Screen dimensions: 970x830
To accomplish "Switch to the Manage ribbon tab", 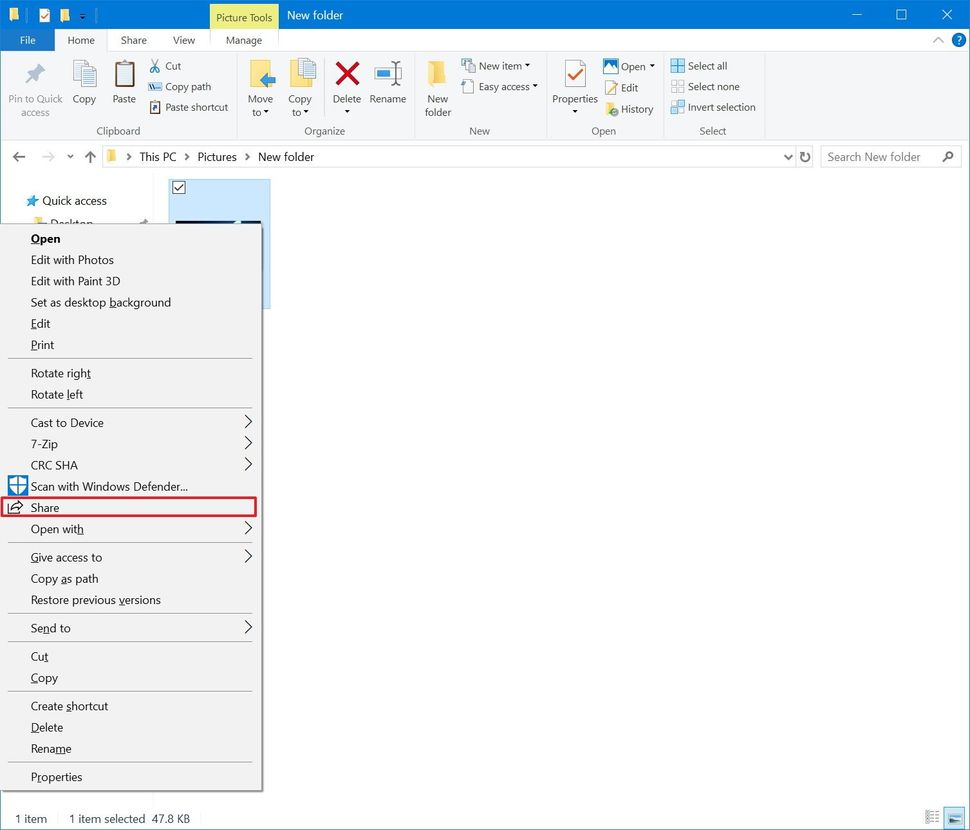I will 243,40.
